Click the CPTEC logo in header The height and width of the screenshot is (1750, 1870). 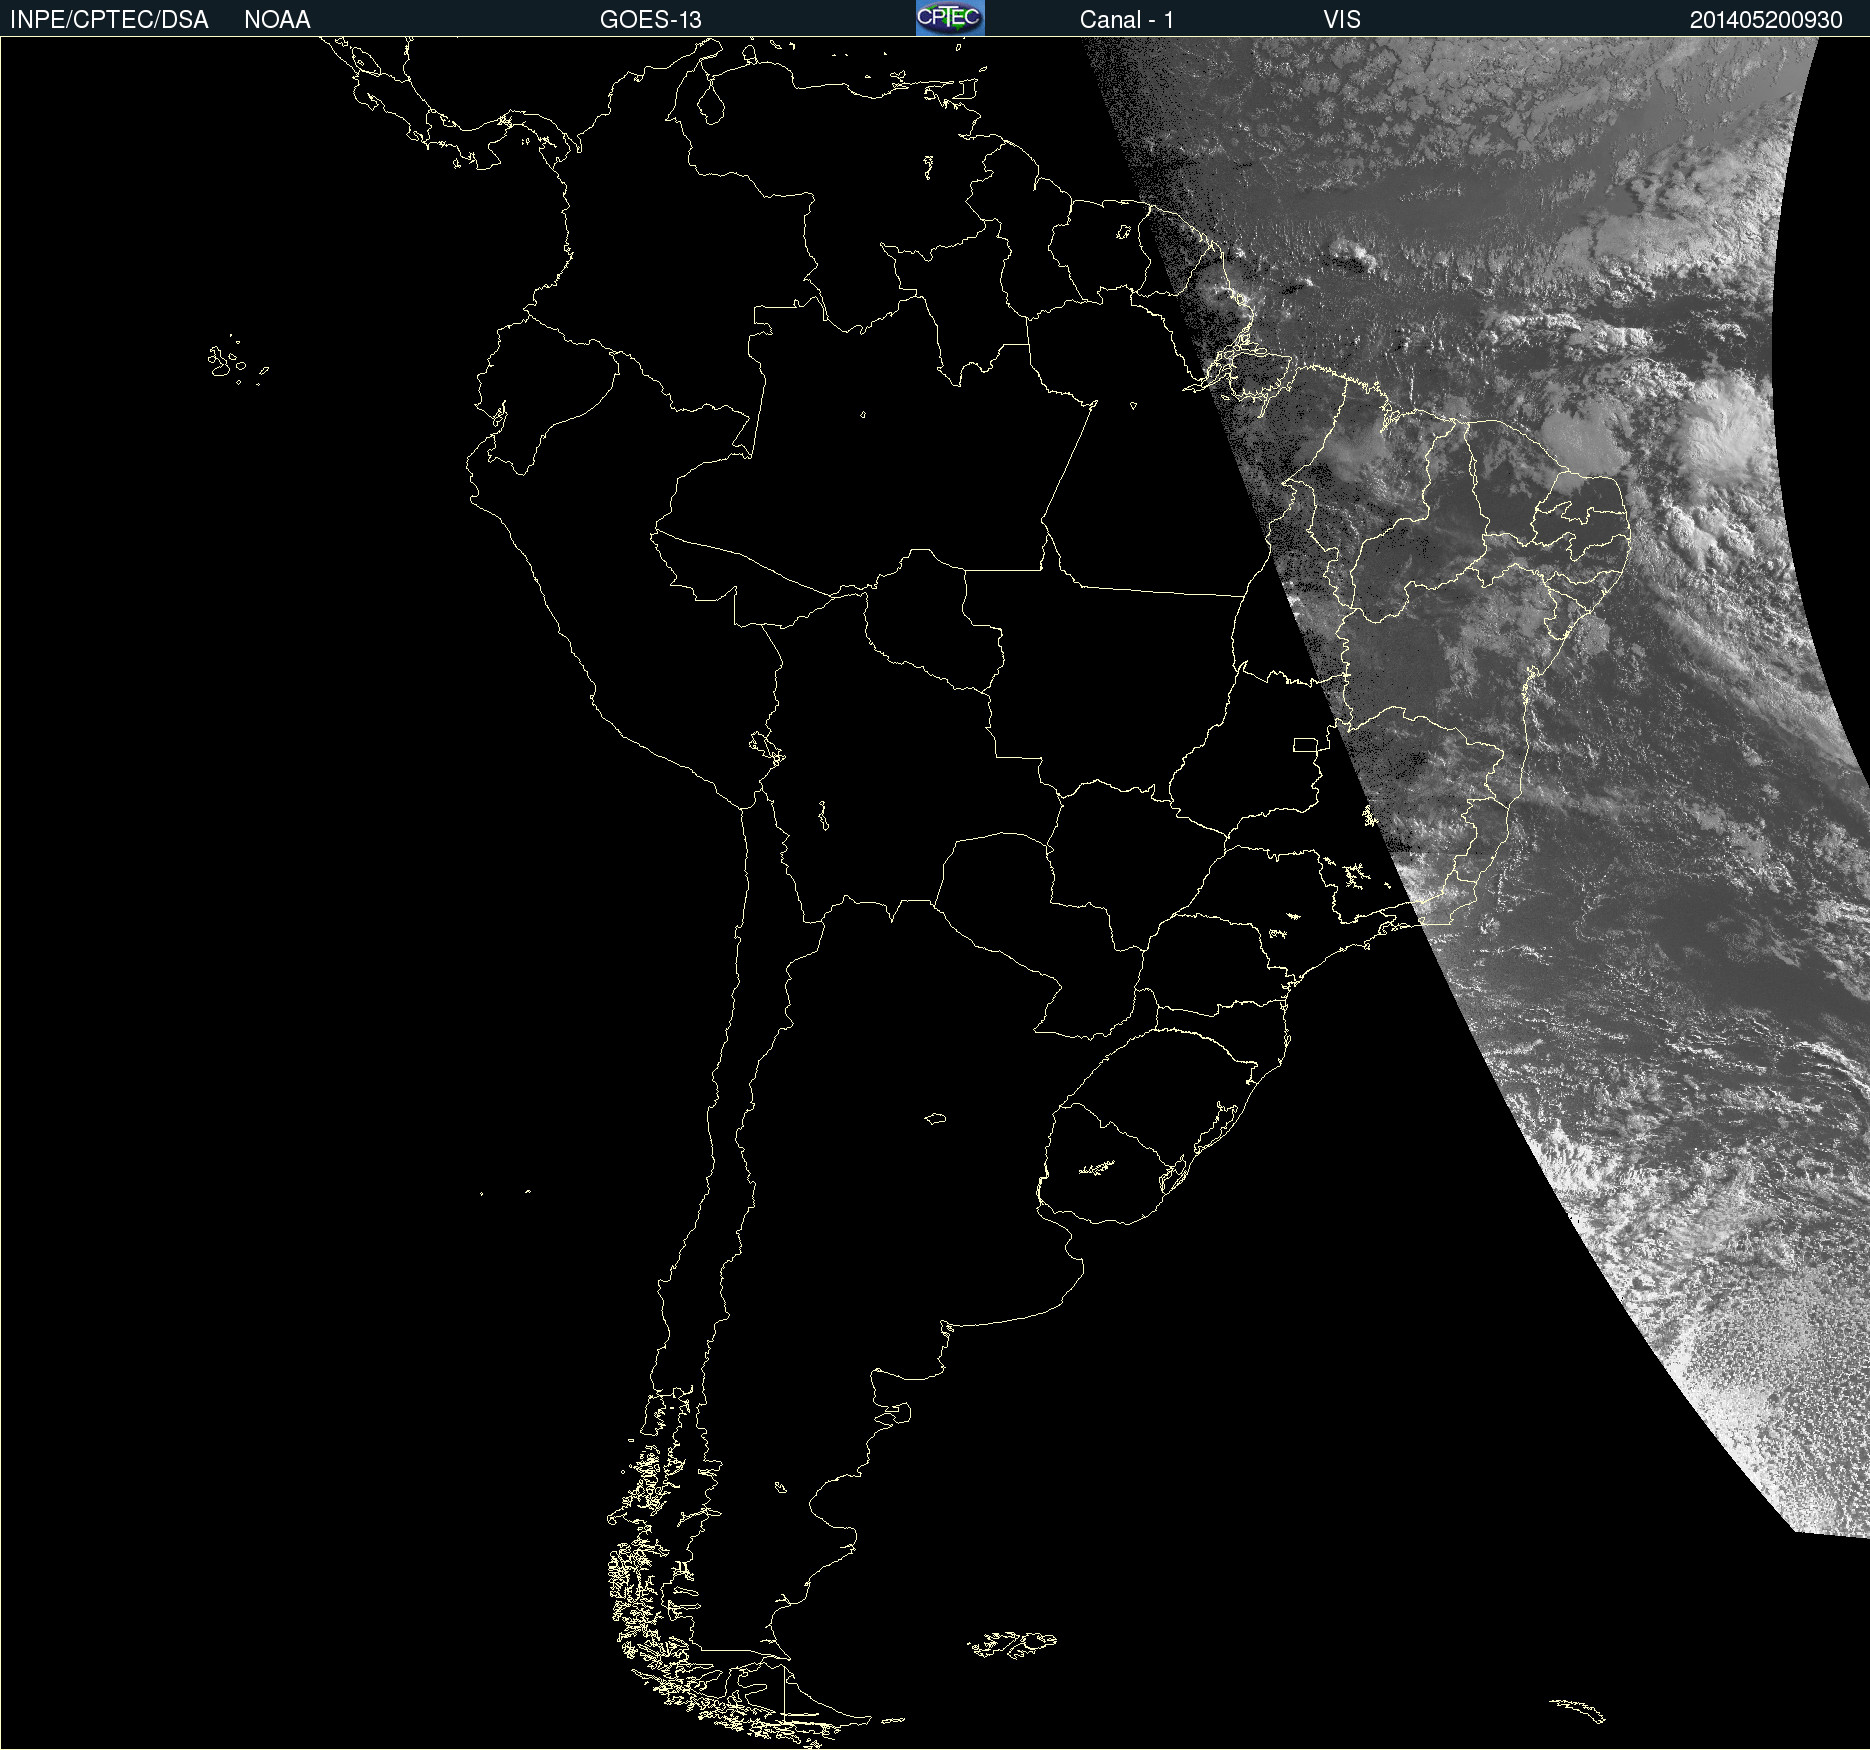click(x=950, y=18)
